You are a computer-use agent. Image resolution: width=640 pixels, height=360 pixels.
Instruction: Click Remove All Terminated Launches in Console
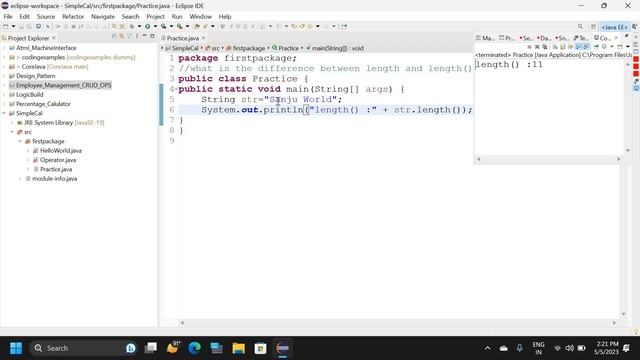pos(545,47)
